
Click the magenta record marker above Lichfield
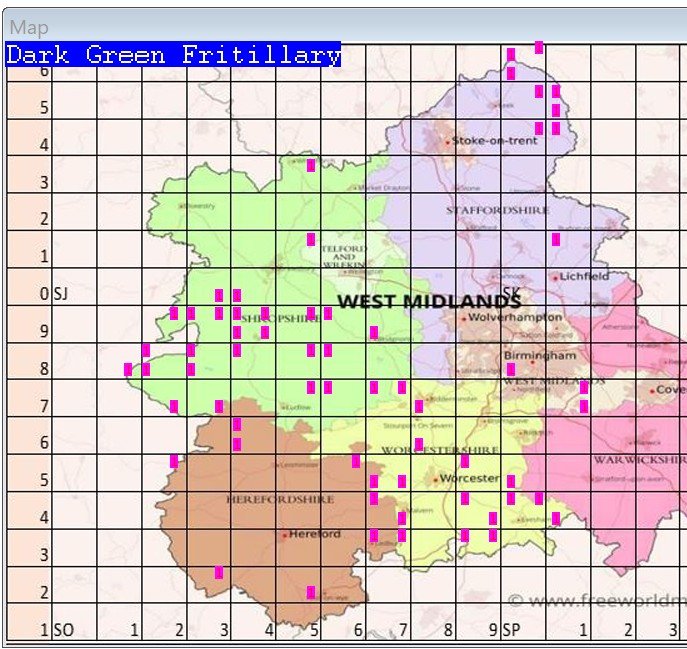(x=556, y=239)
